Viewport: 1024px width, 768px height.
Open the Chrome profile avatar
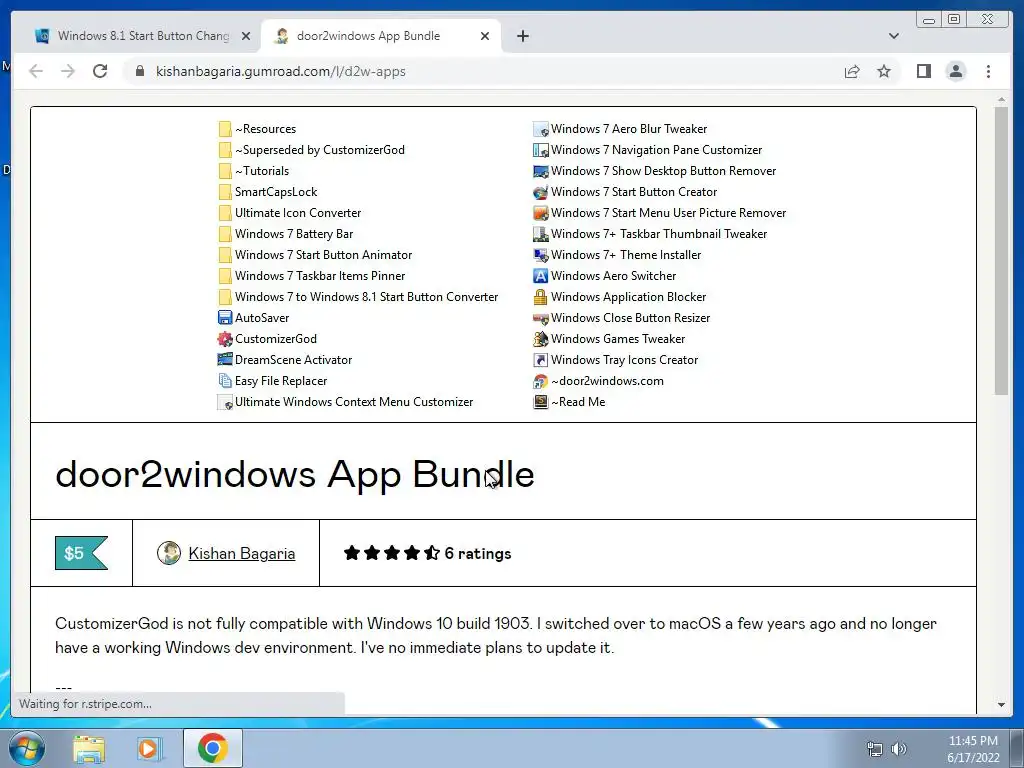click(x=955, y=71)
